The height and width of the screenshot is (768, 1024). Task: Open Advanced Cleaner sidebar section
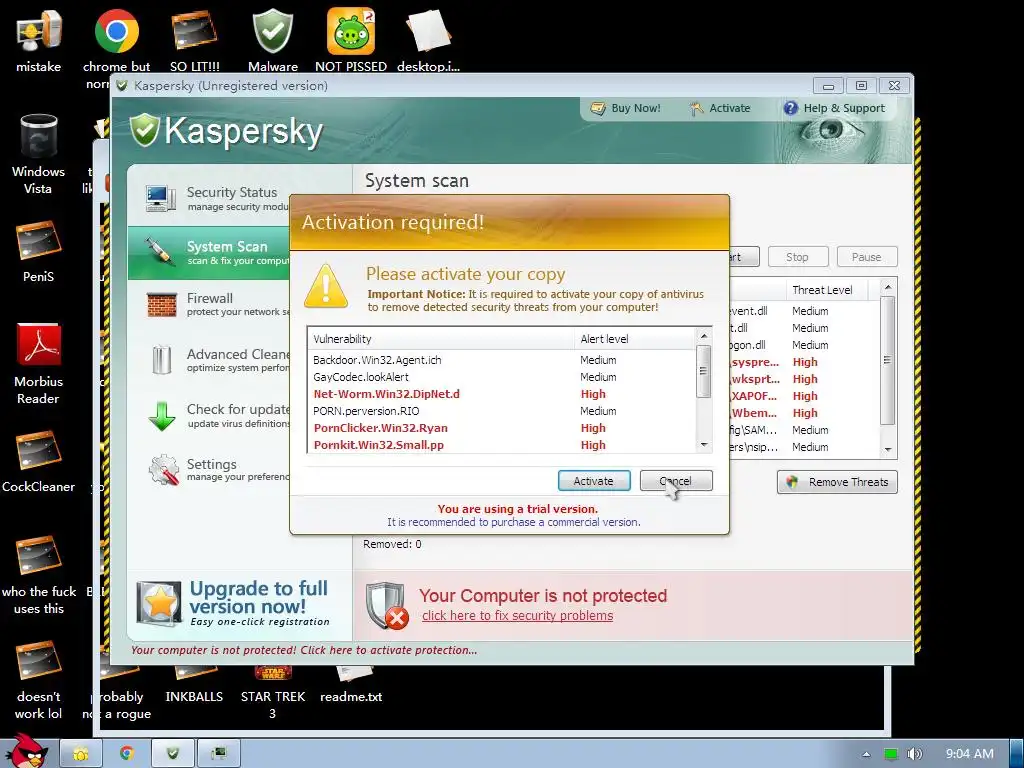point(209,360)
